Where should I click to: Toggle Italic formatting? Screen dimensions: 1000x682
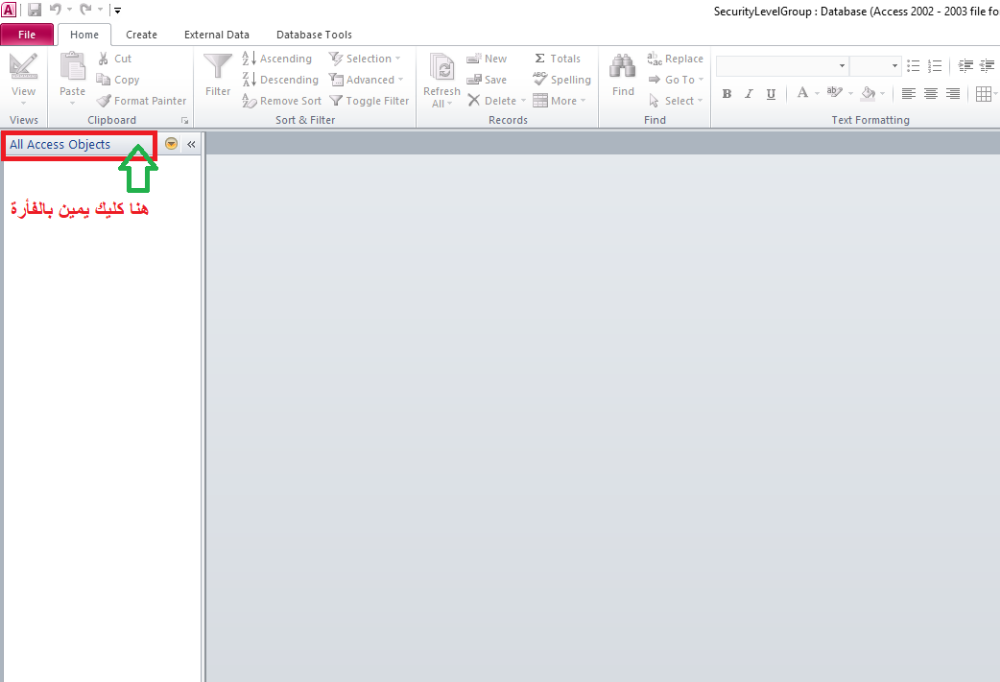(x=749, y=94)
